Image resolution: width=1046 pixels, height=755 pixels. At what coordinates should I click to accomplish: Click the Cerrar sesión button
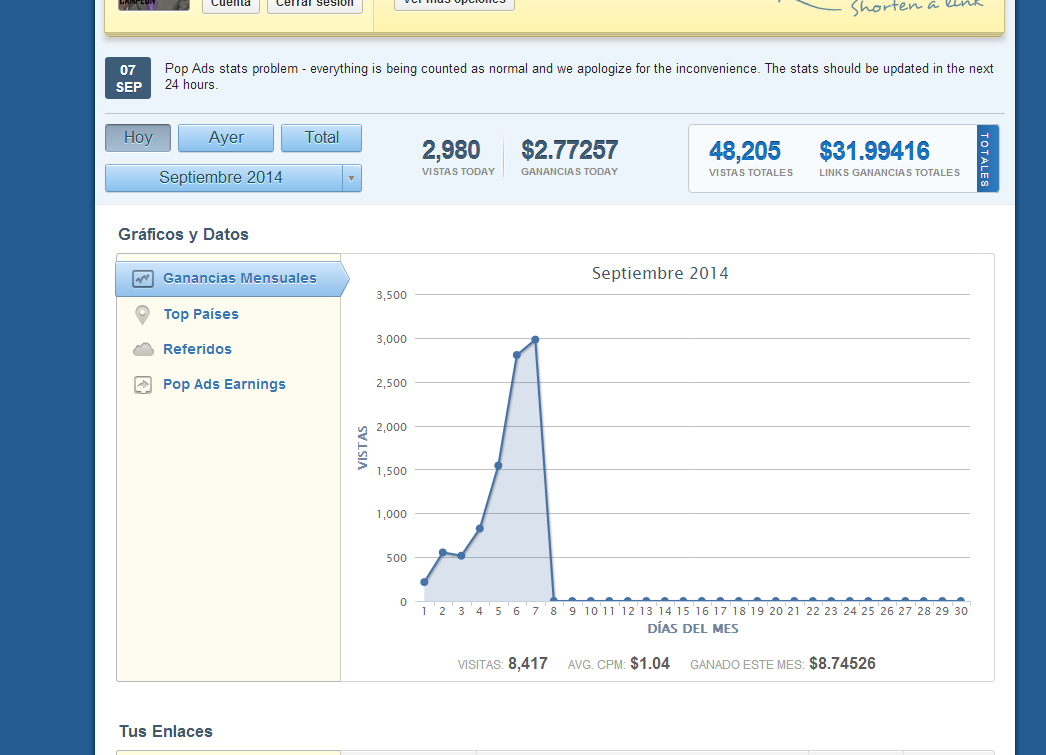point(315,4)
